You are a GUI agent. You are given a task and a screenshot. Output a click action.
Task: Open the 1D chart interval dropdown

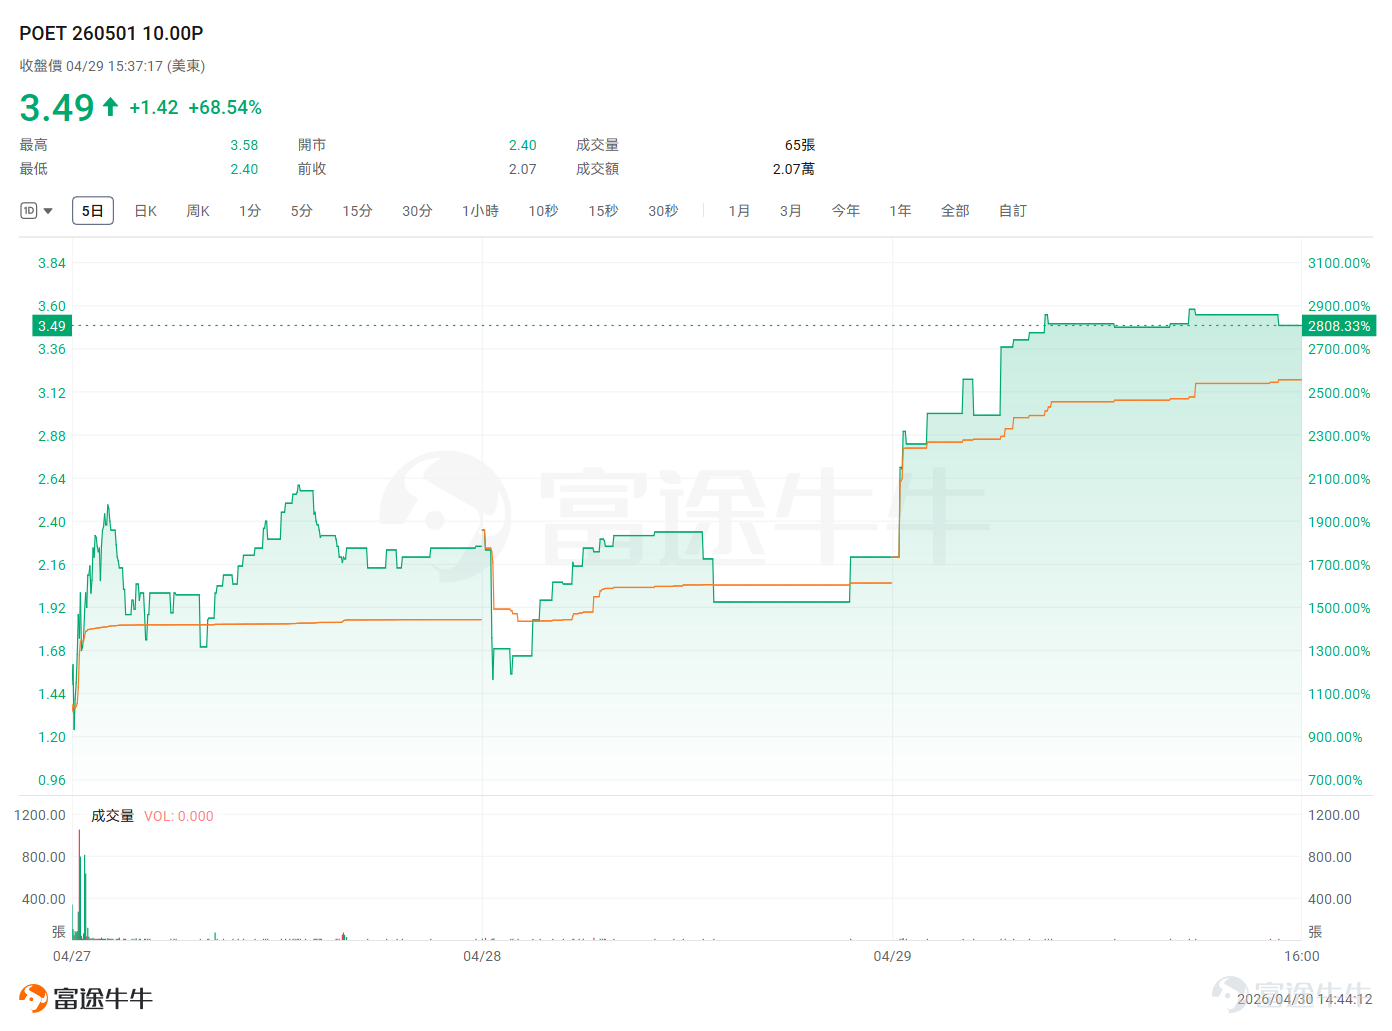48,211
